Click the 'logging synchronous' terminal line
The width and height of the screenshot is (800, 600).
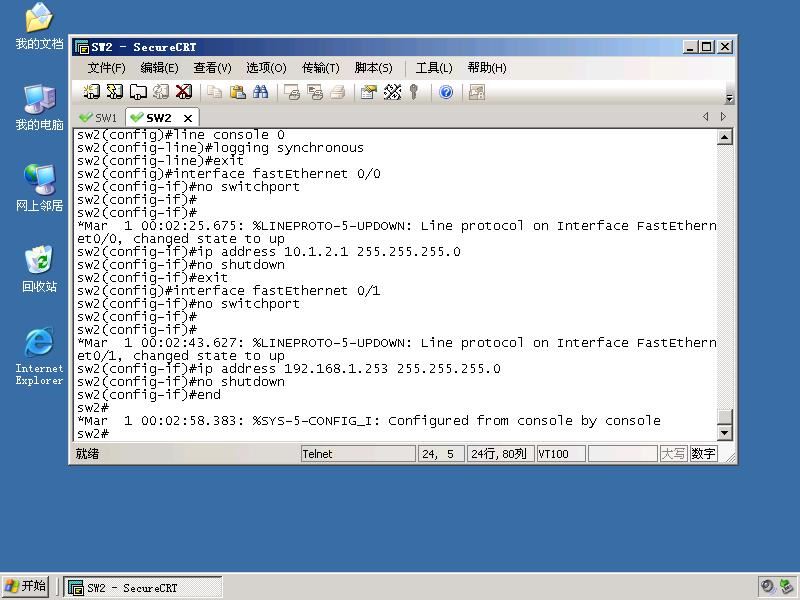(x=220, y=147)
